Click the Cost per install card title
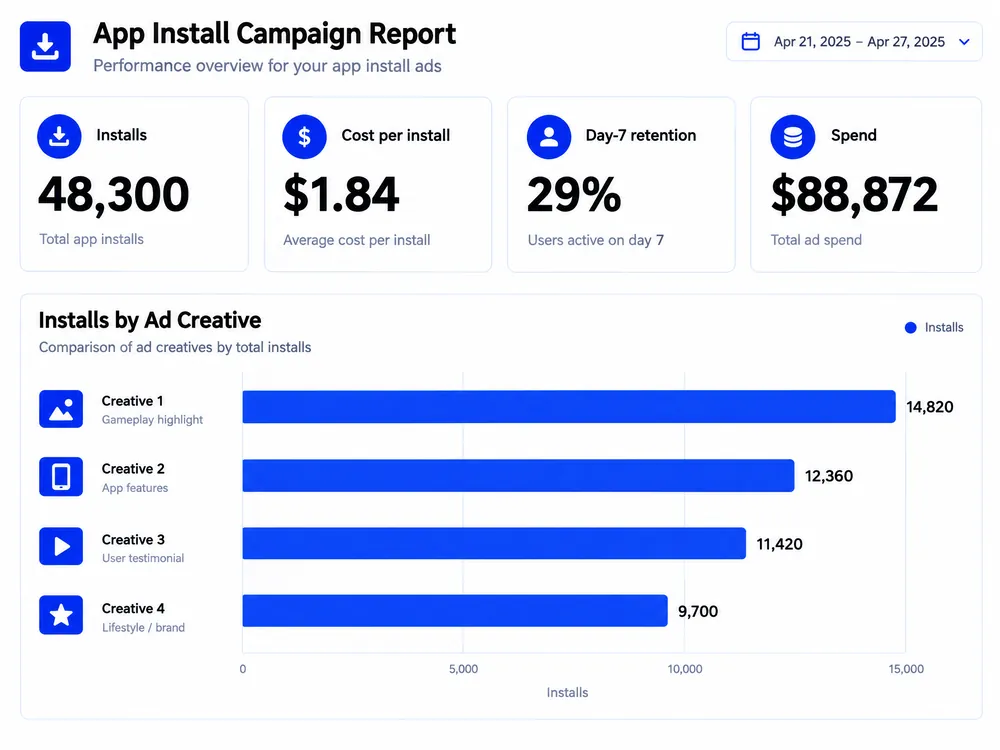Image resolution: width=1000 pixels, height=750 pixels. pyautogui.click(x=395, y=135)
